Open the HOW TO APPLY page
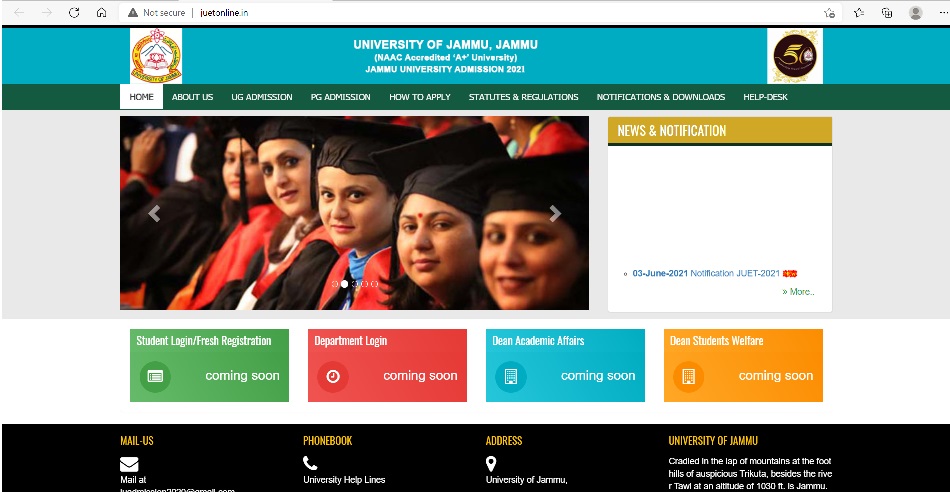The image size is (950, 492). point(420,97)
